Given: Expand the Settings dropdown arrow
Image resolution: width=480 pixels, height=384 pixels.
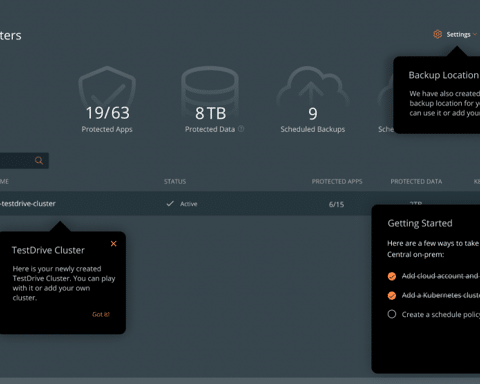Looking at the screenshot, I should tap(475, 34).
